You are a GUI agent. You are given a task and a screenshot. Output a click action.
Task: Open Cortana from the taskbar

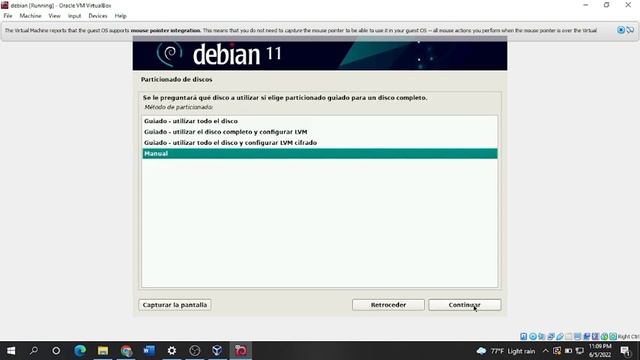click(56, 351)
